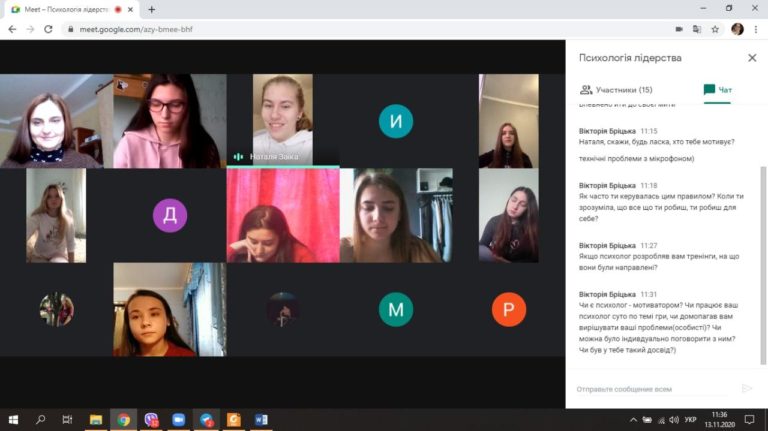Go back using the browser back arrow
The height and width of the screenshot is (431, 768).
point(11,29)
